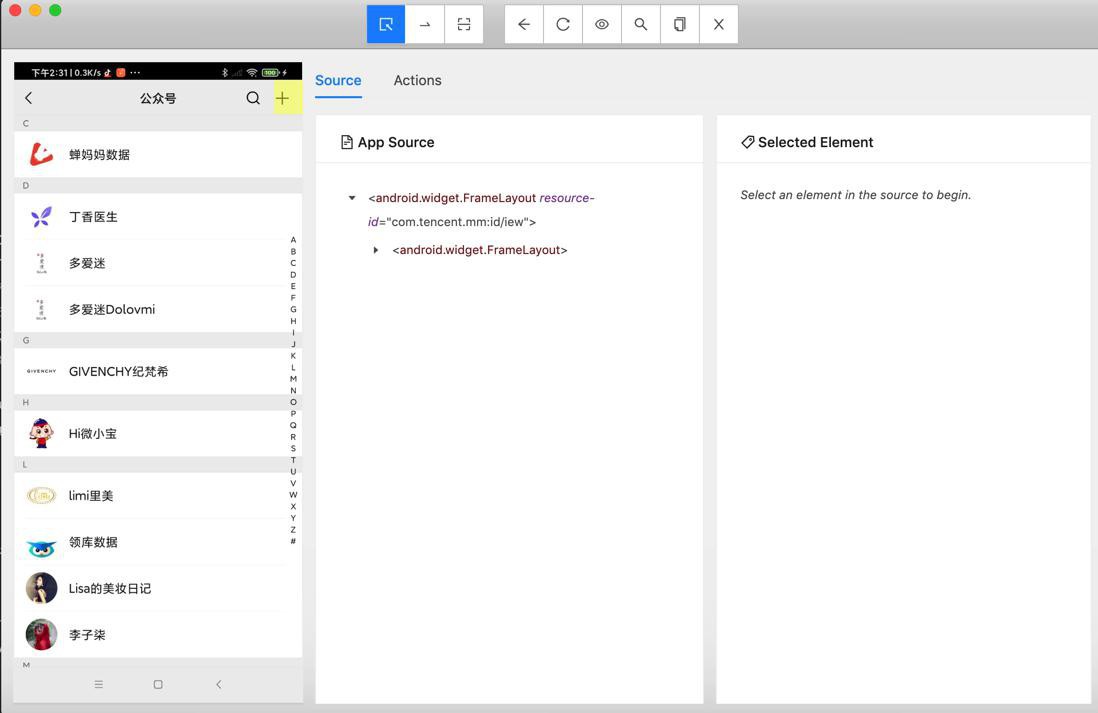Screen dimensions: 1098x713
Task: Jump to letter A in index bar
Action: (293, 240)
